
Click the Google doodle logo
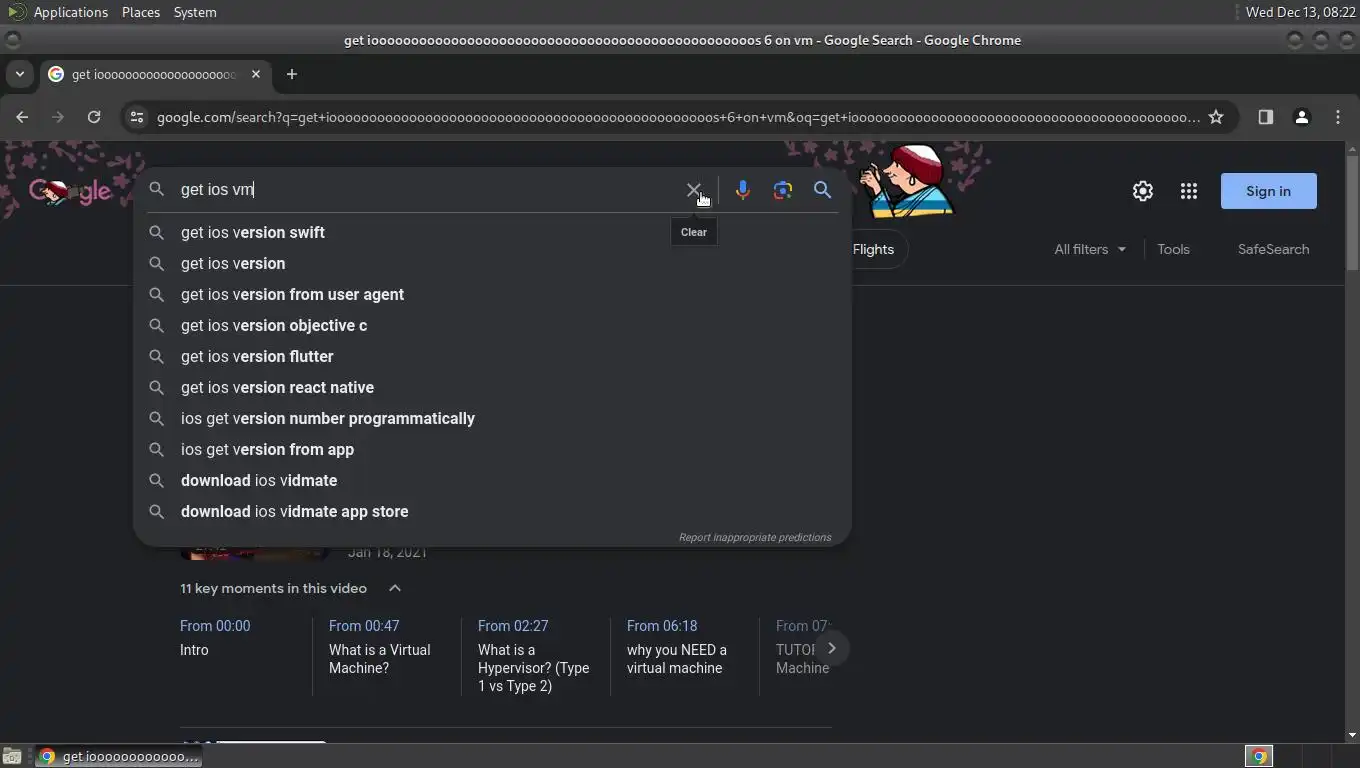(69, 191)
